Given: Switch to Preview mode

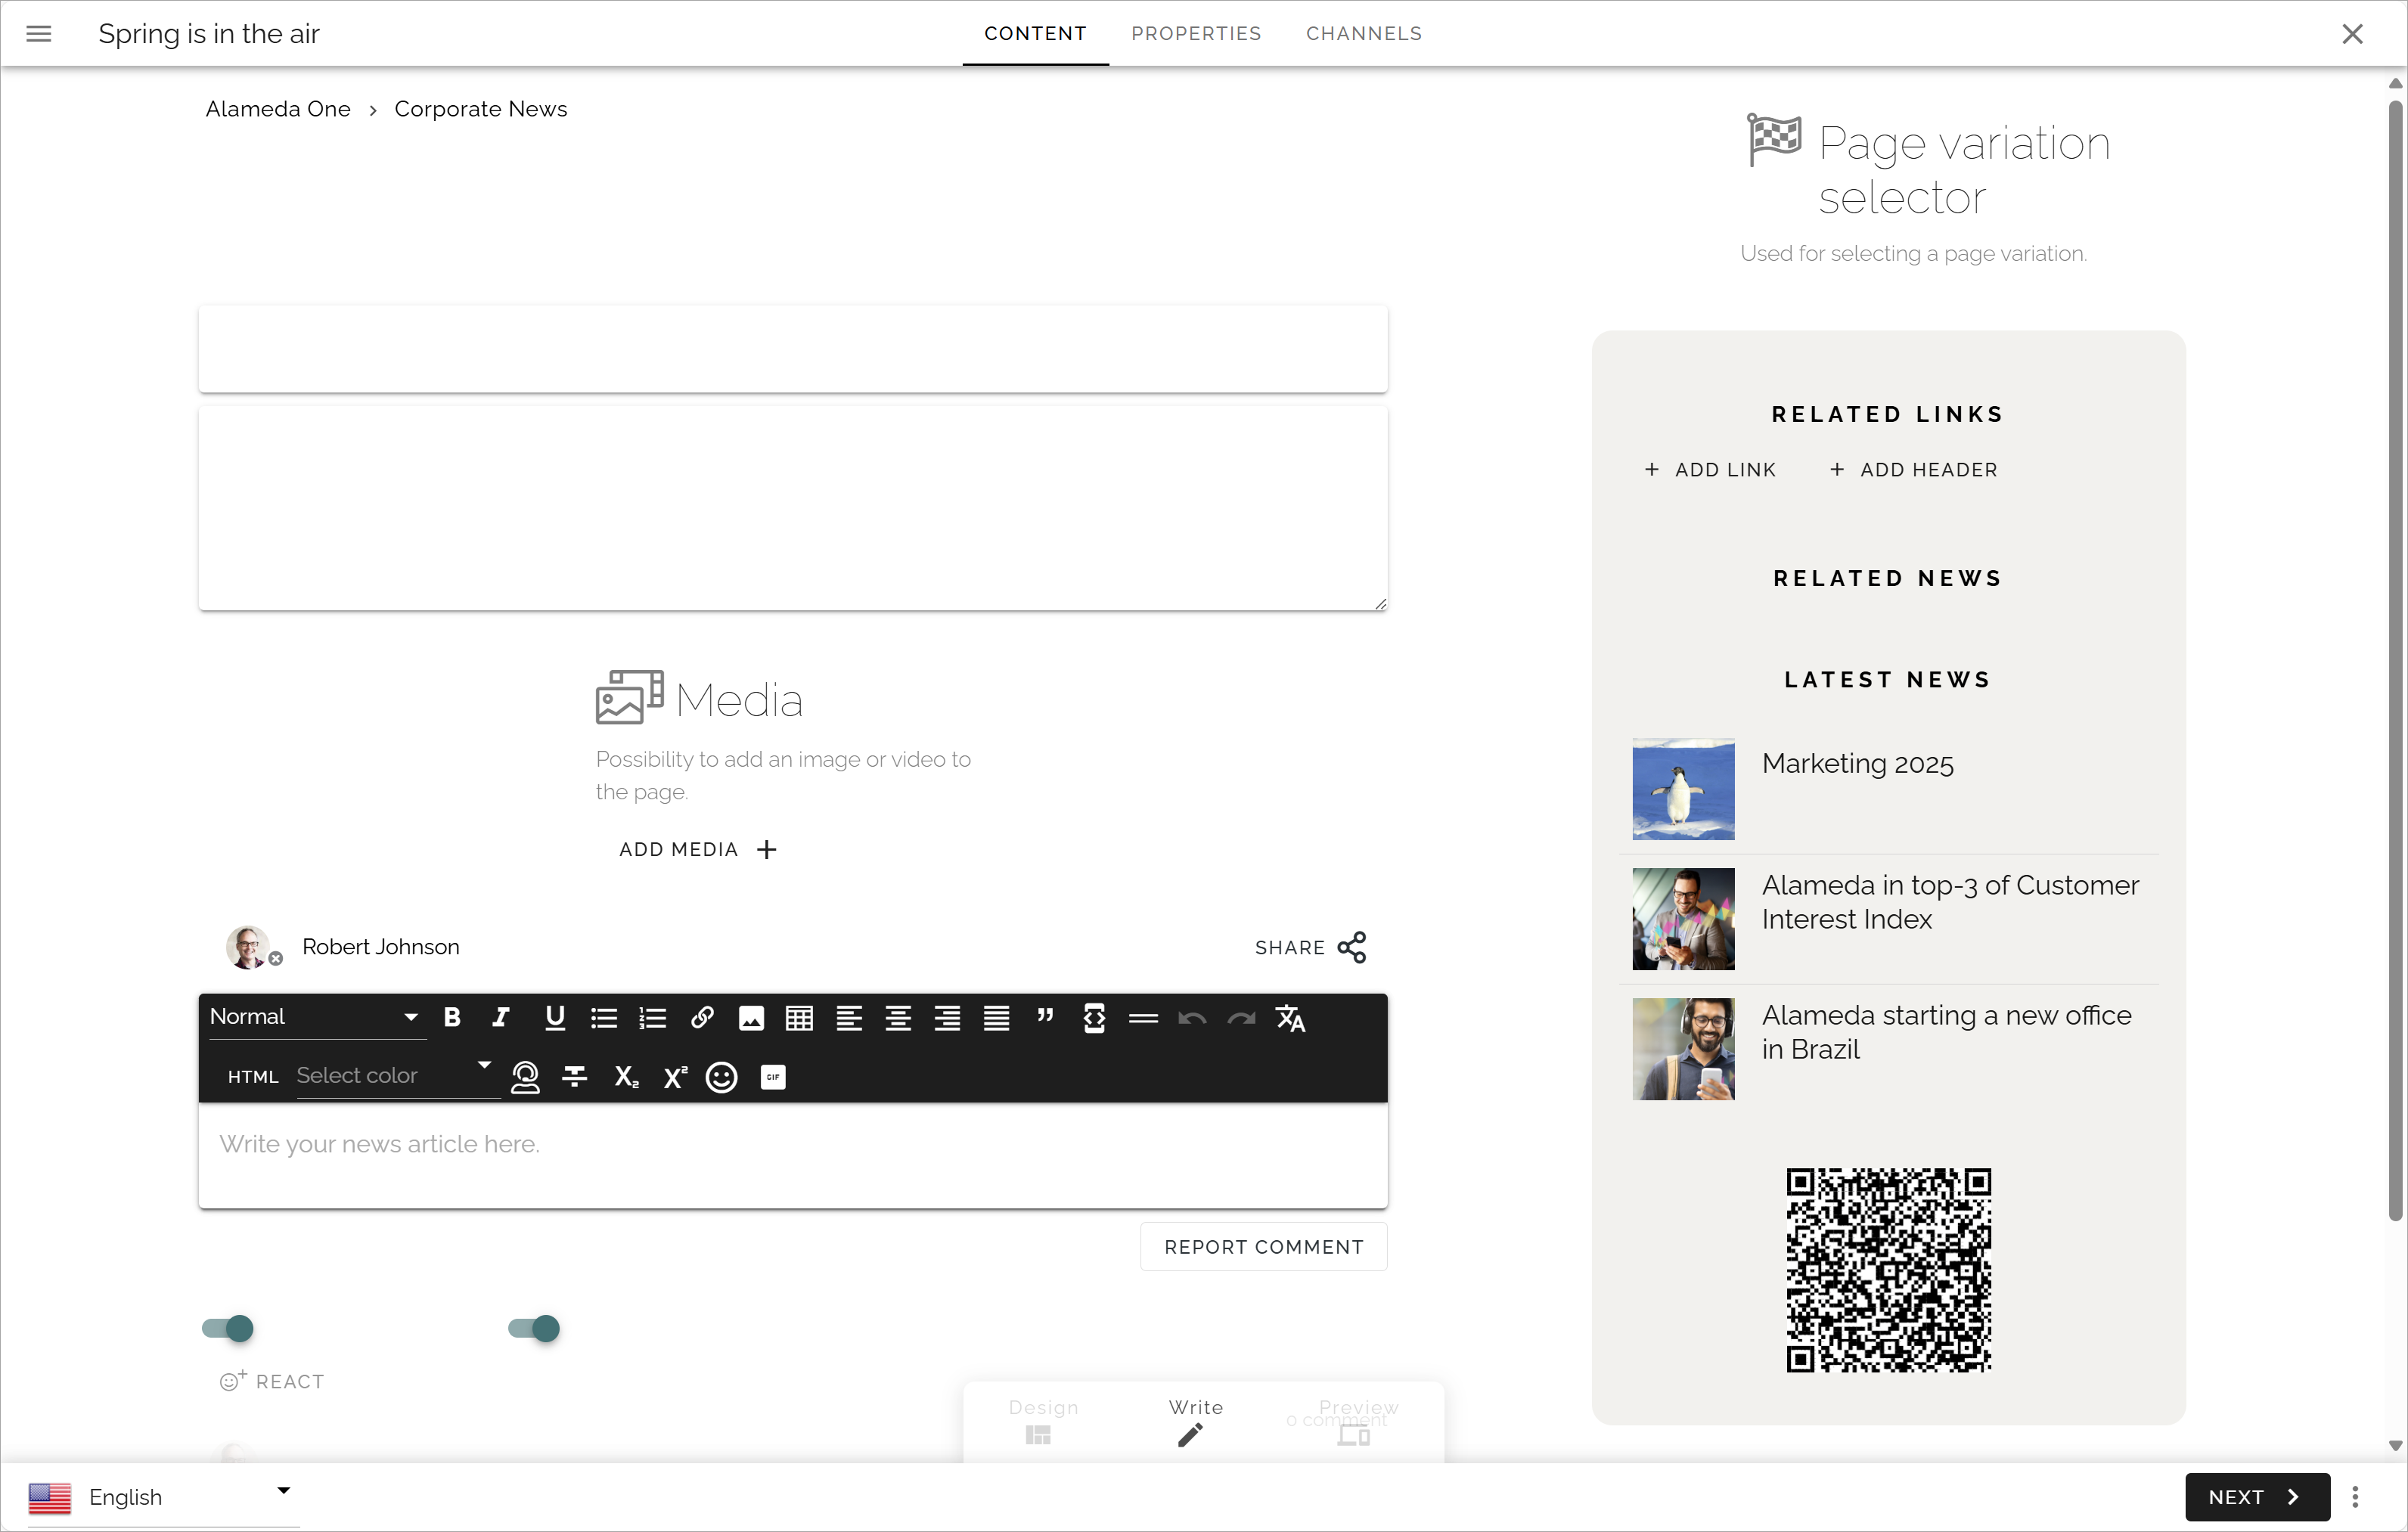Looking at the screenshot, I should point(1358,1421).
